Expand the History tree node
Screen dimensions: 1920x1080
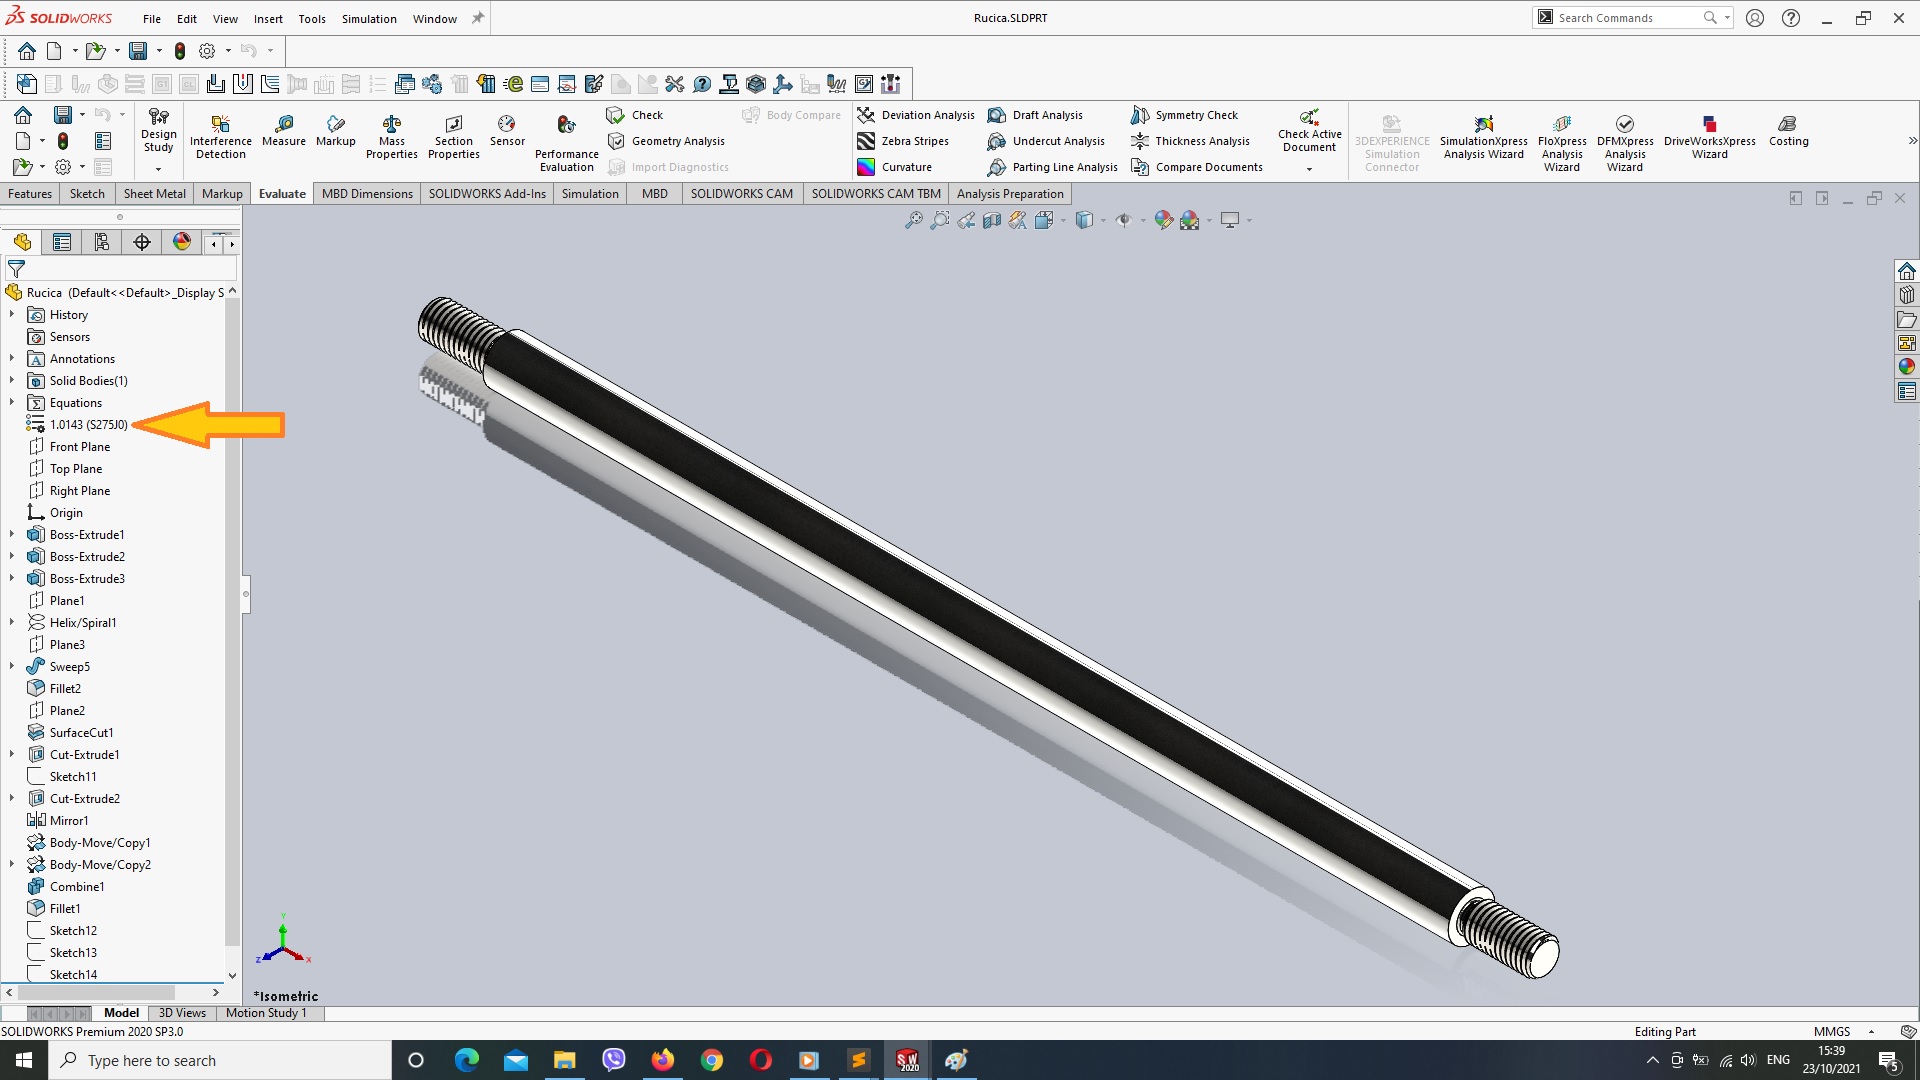tap(12, 314)
